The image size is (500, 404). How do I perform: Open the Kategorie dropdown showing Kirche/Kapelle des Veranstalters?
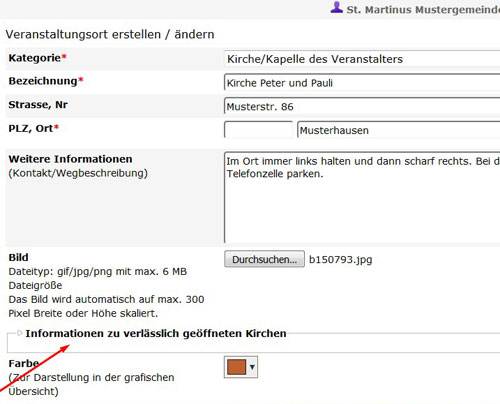362,59
